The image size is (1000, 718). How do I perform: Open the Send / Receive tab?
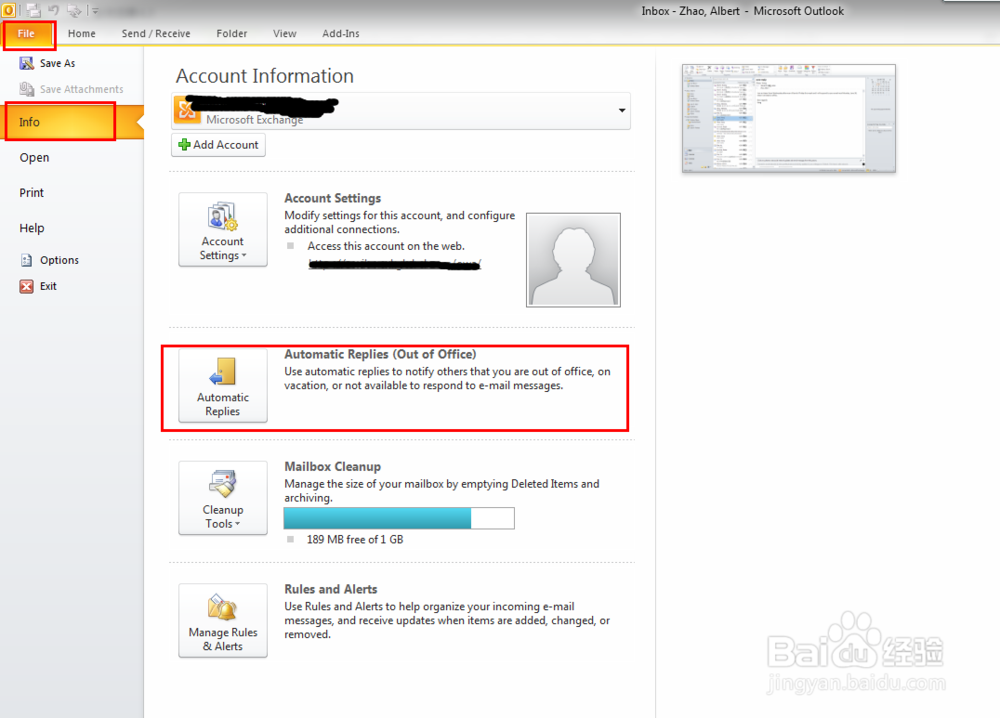[x=156, y=34]
